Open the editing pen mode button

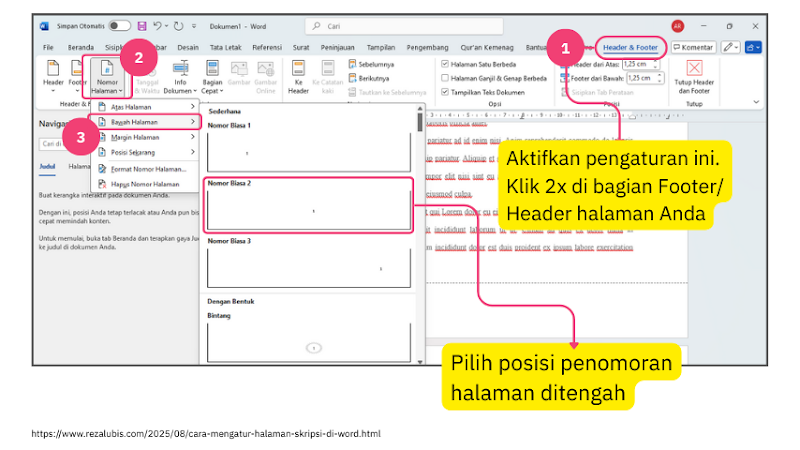click(x=731, y=47)
